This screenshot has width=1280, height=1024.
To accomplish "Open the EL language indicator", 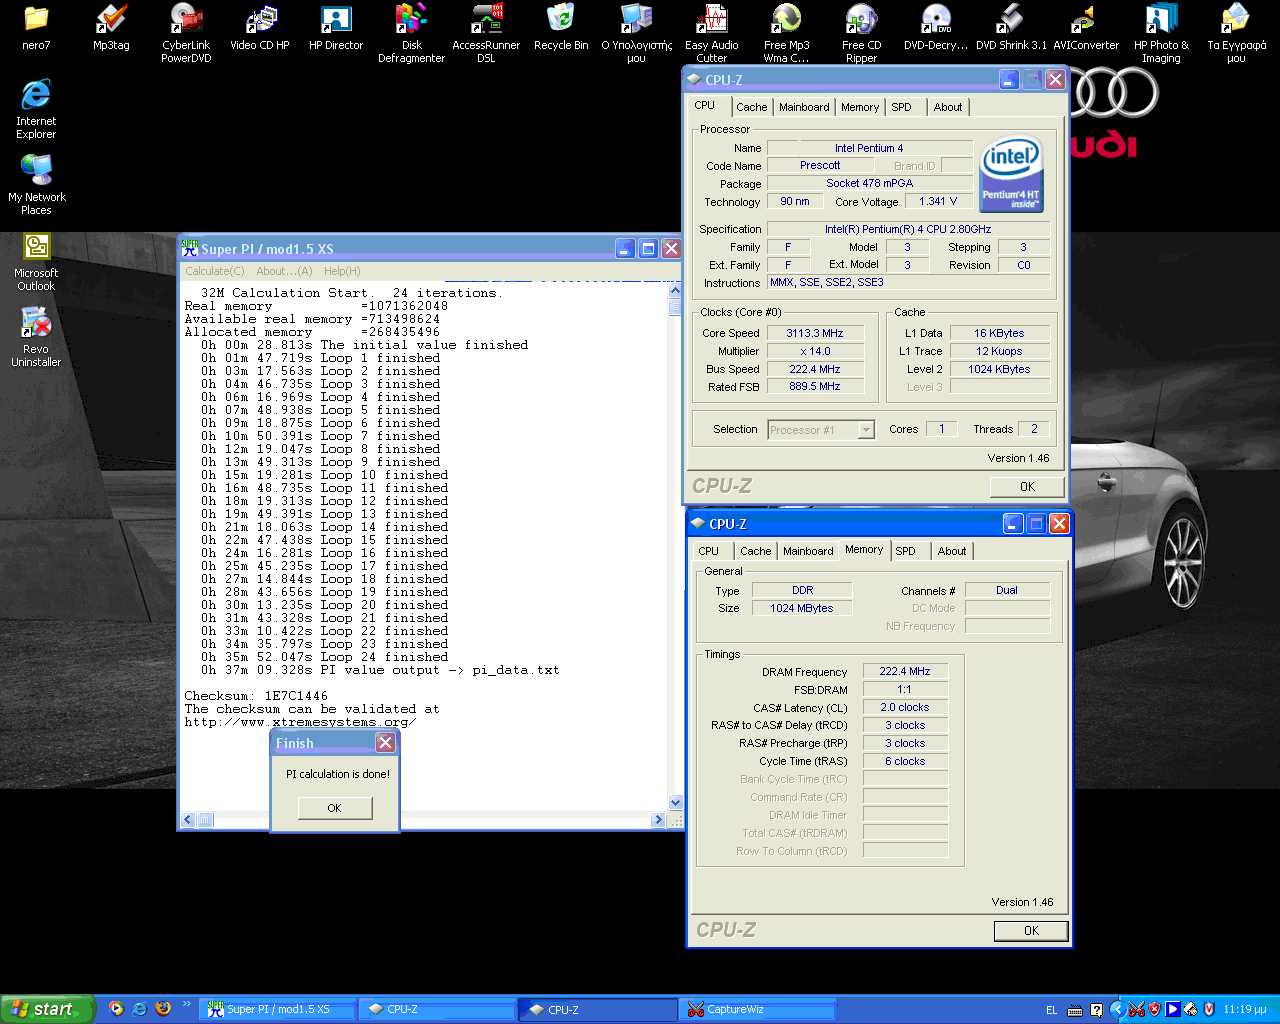I will coord(1051,1010).
